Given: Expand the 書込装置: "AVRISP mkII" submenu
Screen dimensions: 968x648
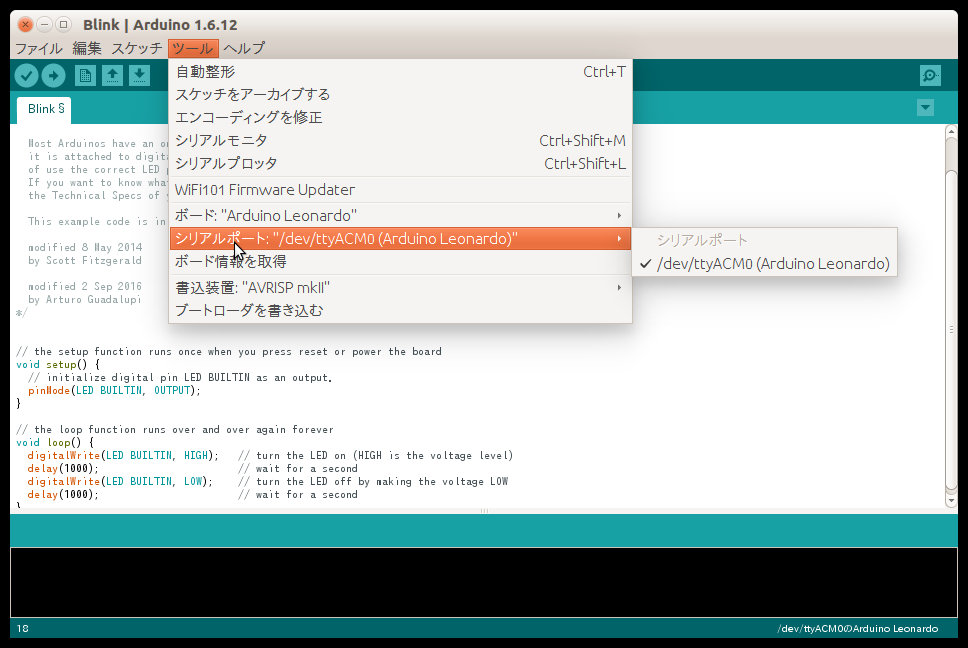Looking at the screenshot, I should 400,288.
